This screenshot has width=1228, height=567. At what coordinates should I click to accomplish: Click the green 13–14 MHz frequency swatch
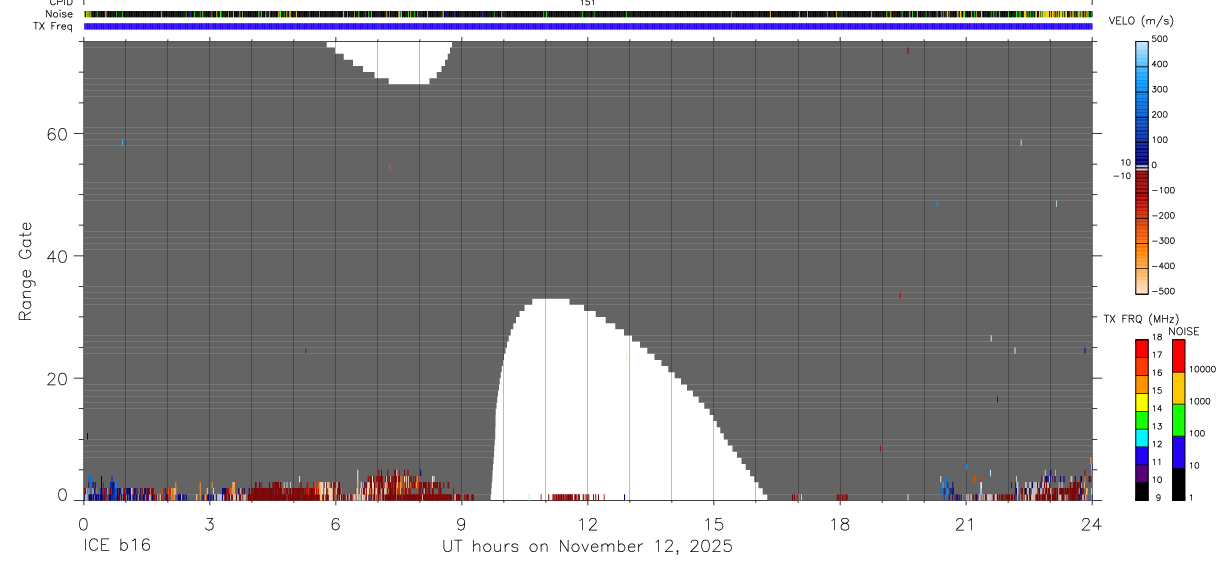[1142, 420]
